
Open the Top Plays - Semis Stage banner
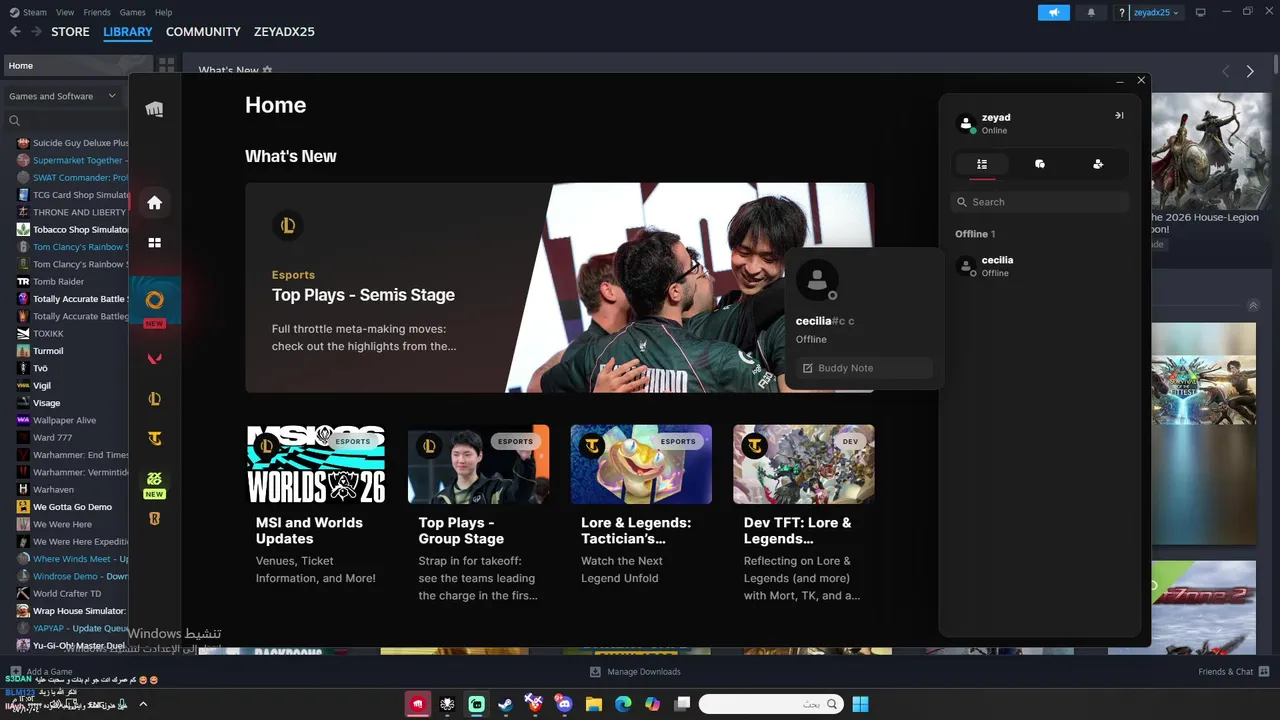point(560,287)
